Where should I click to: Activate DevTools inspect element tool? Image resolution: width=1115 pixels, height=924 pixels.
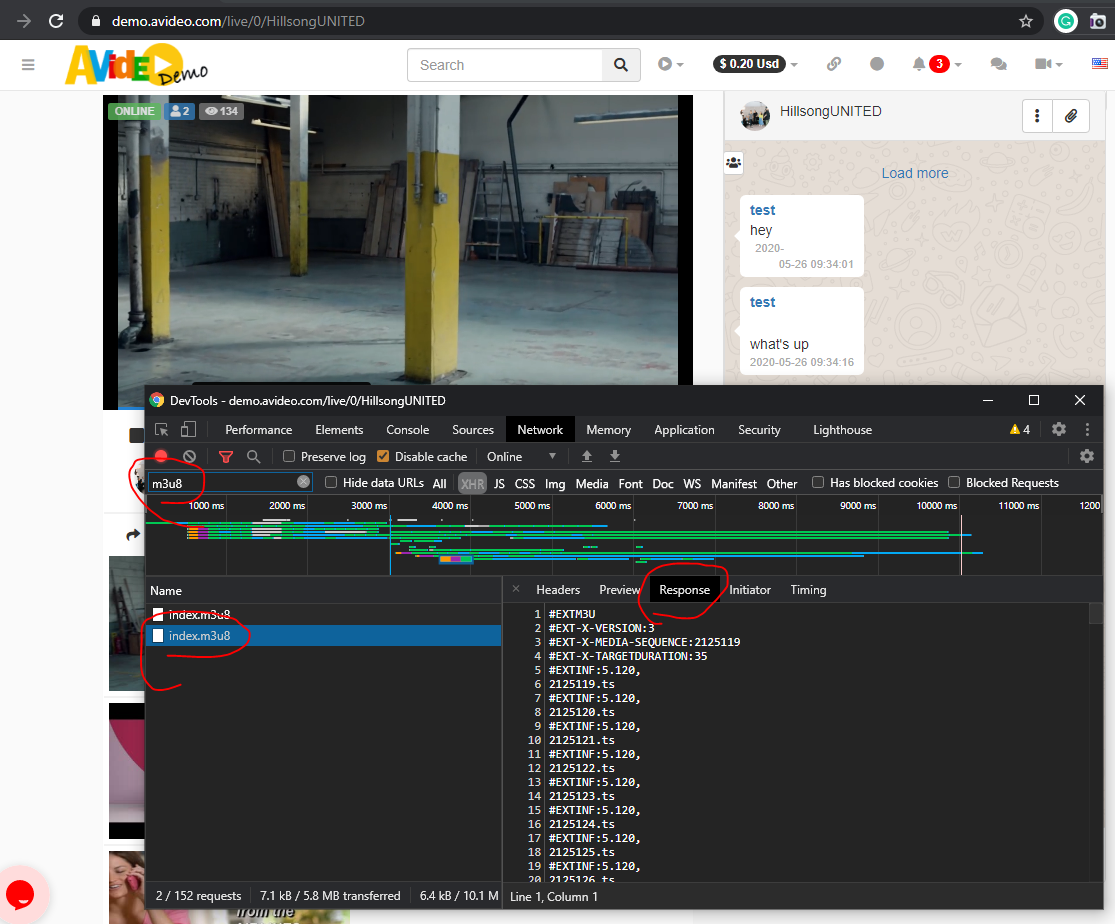(x=162, y=430)
